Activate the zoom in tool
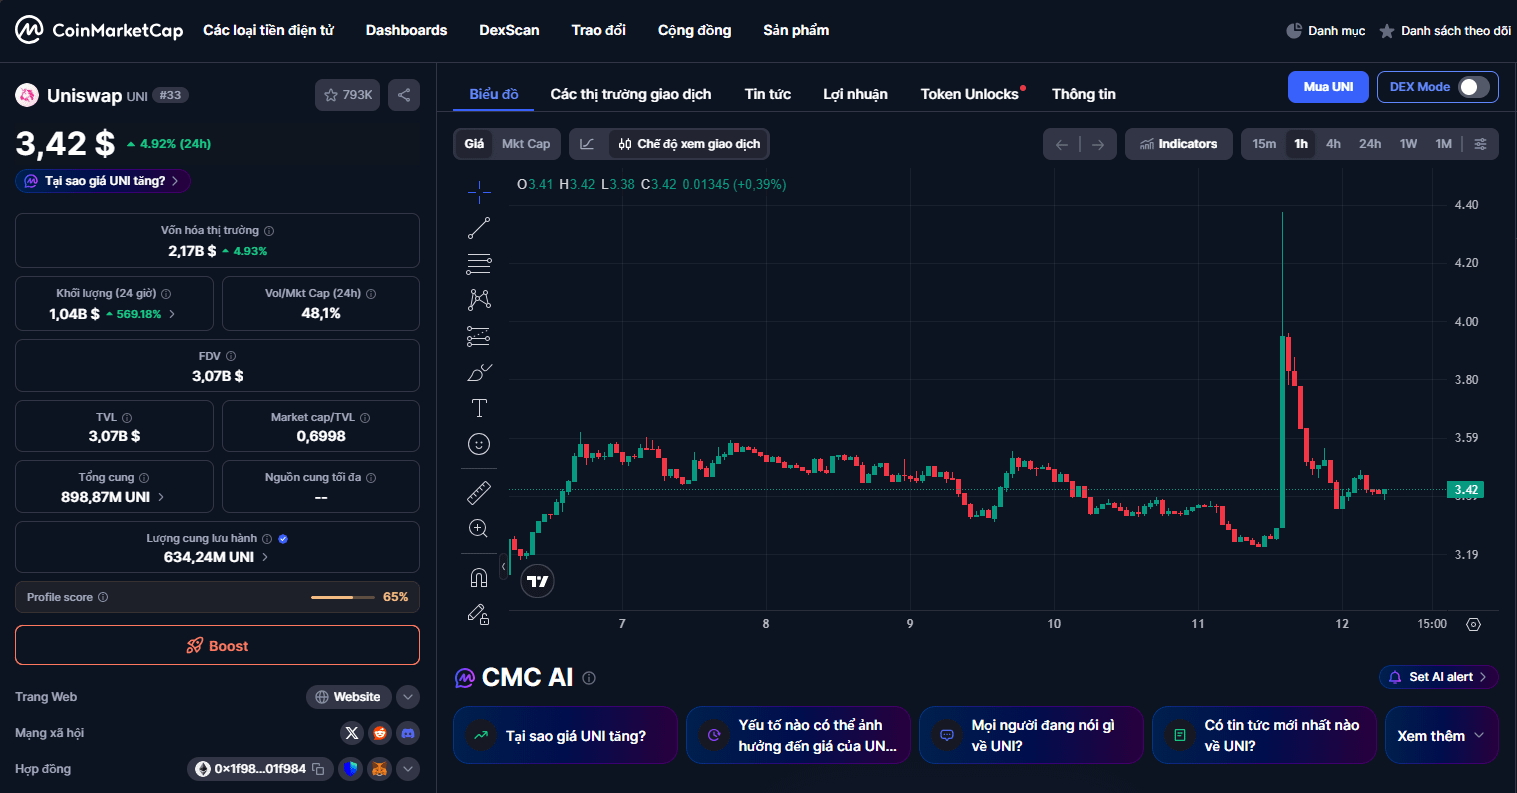Screen dimensions: 1517x793 [x=479, y=528]
